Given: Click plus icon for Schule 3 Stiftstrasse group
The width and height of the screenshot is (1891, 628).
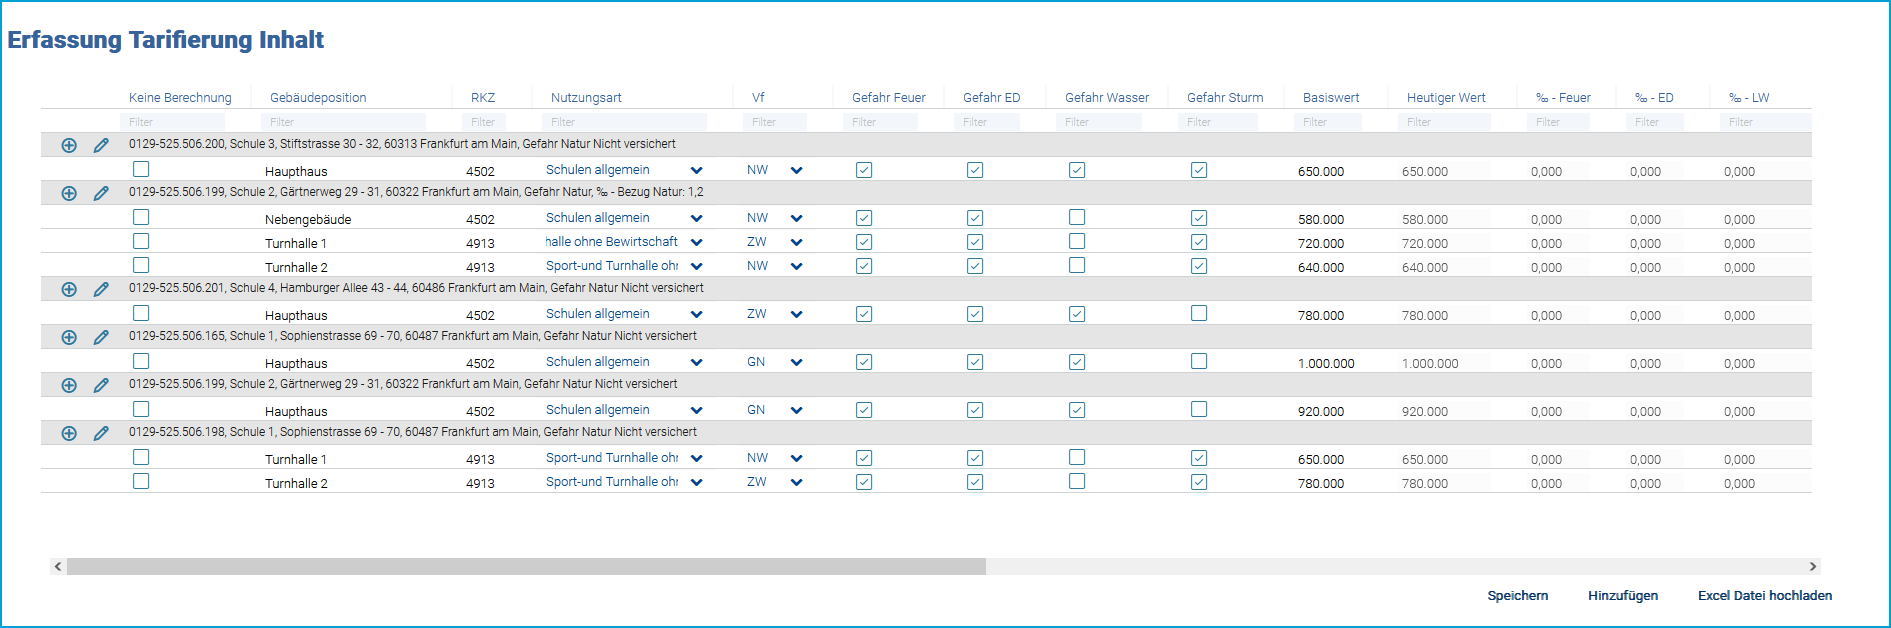Looking at the screenshot, I should (x=69, y=145).
